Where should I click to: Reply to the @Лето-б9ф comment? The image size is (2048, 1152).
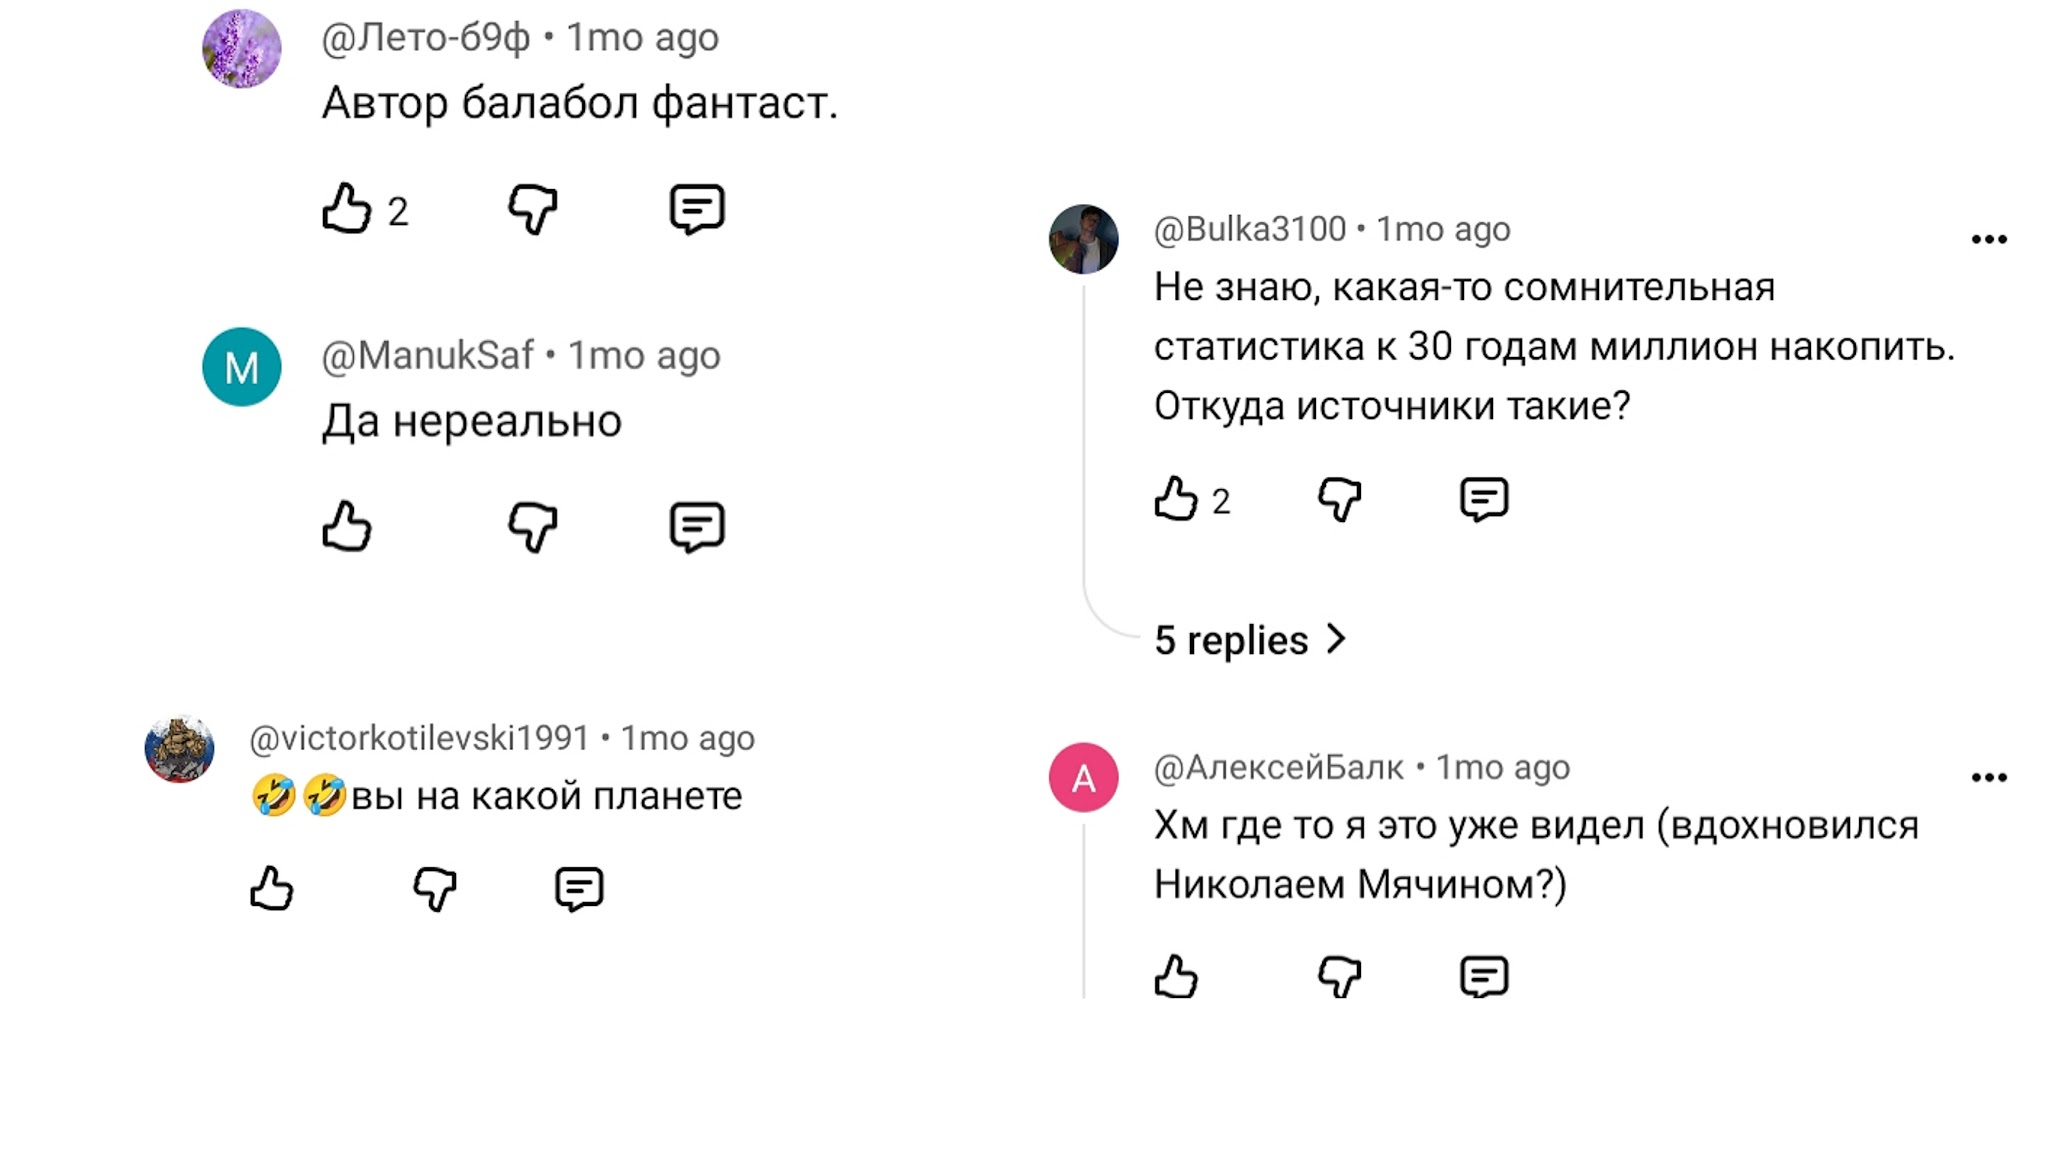click(x=697, y=209)
